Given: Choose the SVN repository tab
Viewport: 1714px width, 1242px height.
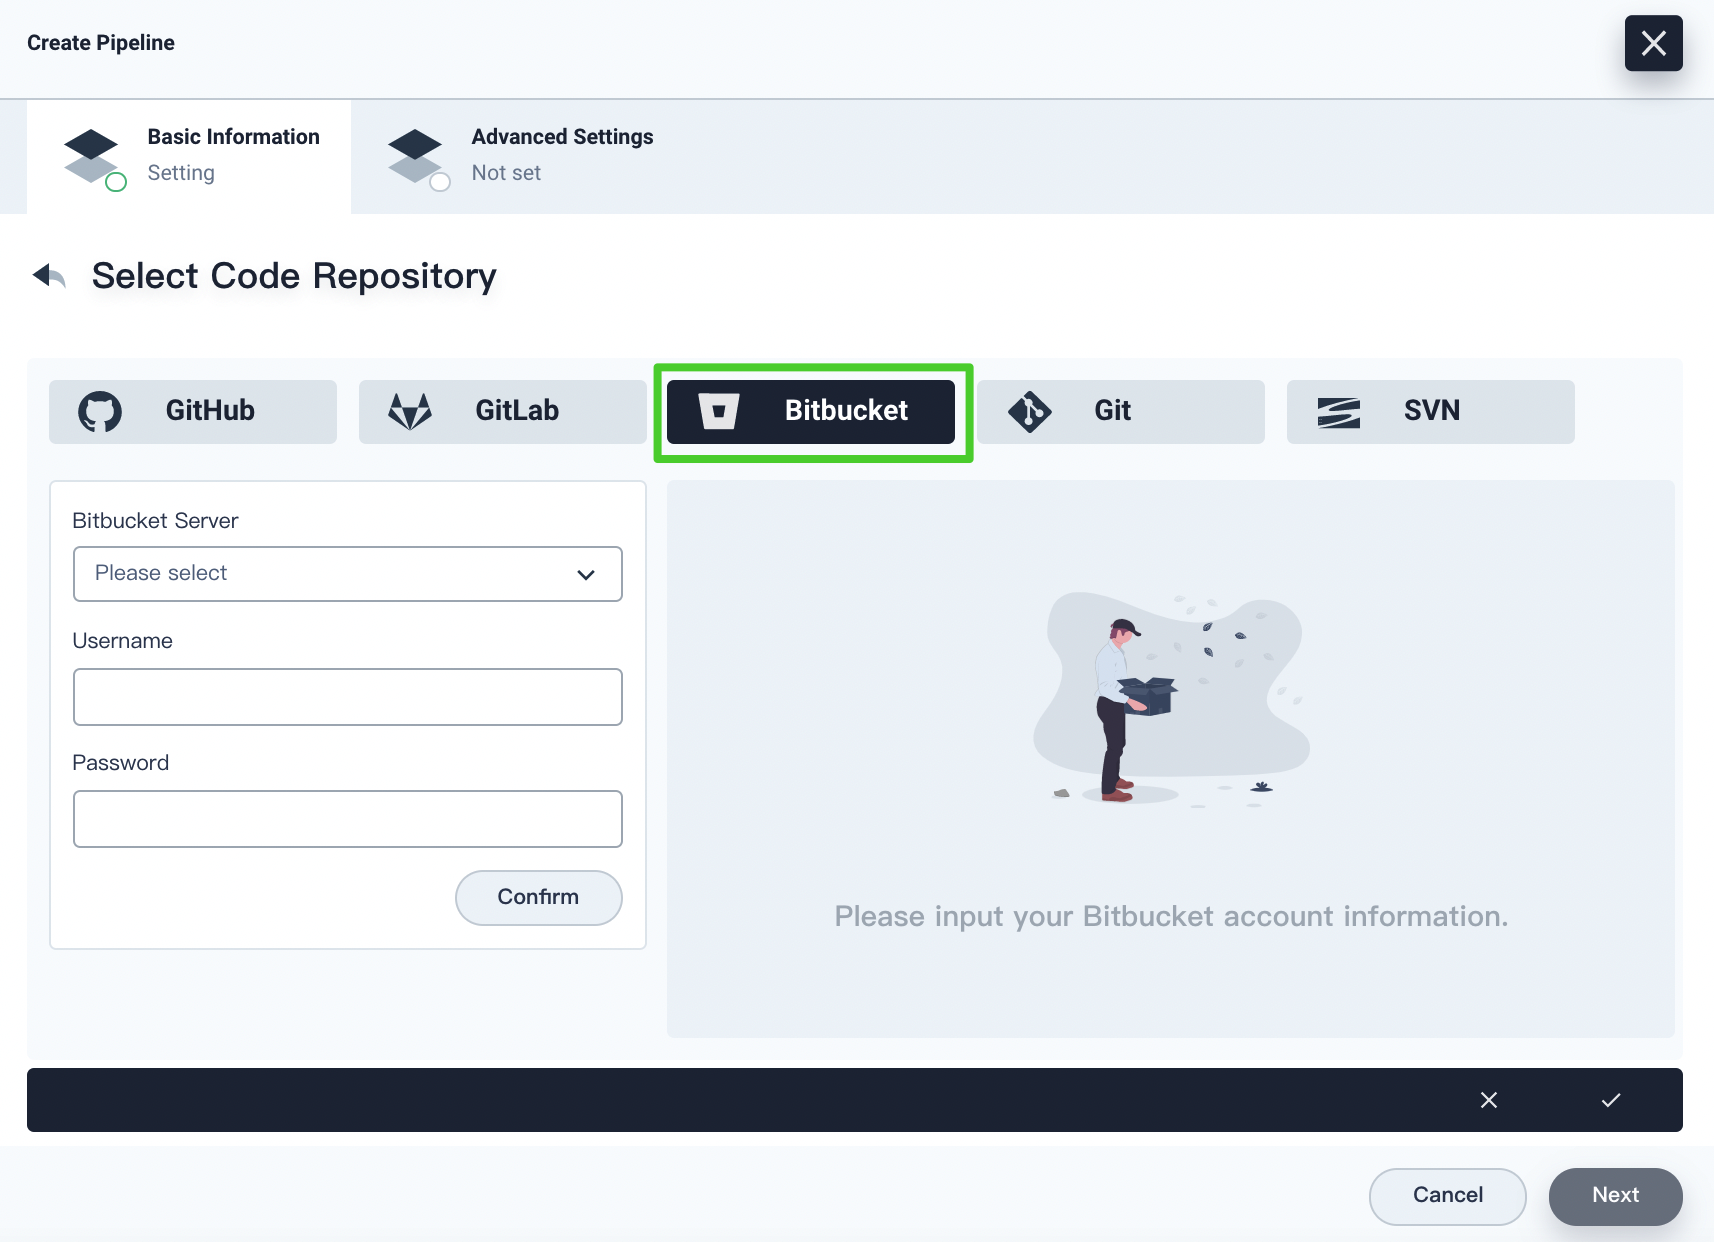Looking at the screenshot, I should click(x=1430, y=411).
